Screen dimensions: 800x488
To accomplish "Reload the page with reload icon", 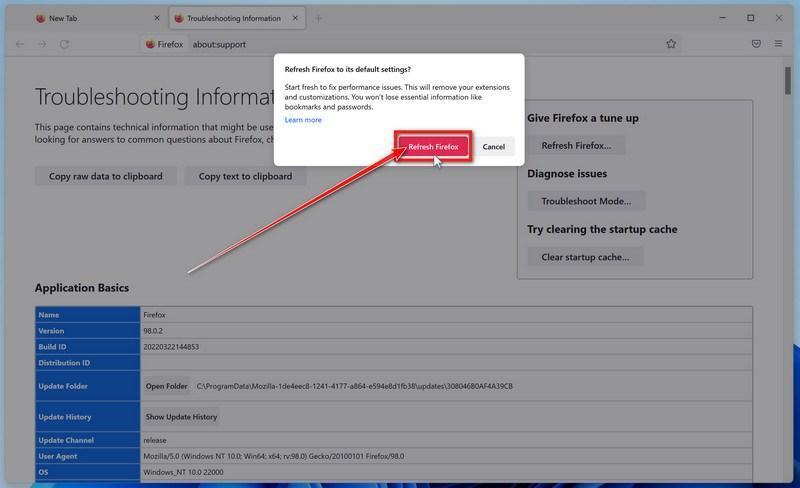I will (64, 44).
